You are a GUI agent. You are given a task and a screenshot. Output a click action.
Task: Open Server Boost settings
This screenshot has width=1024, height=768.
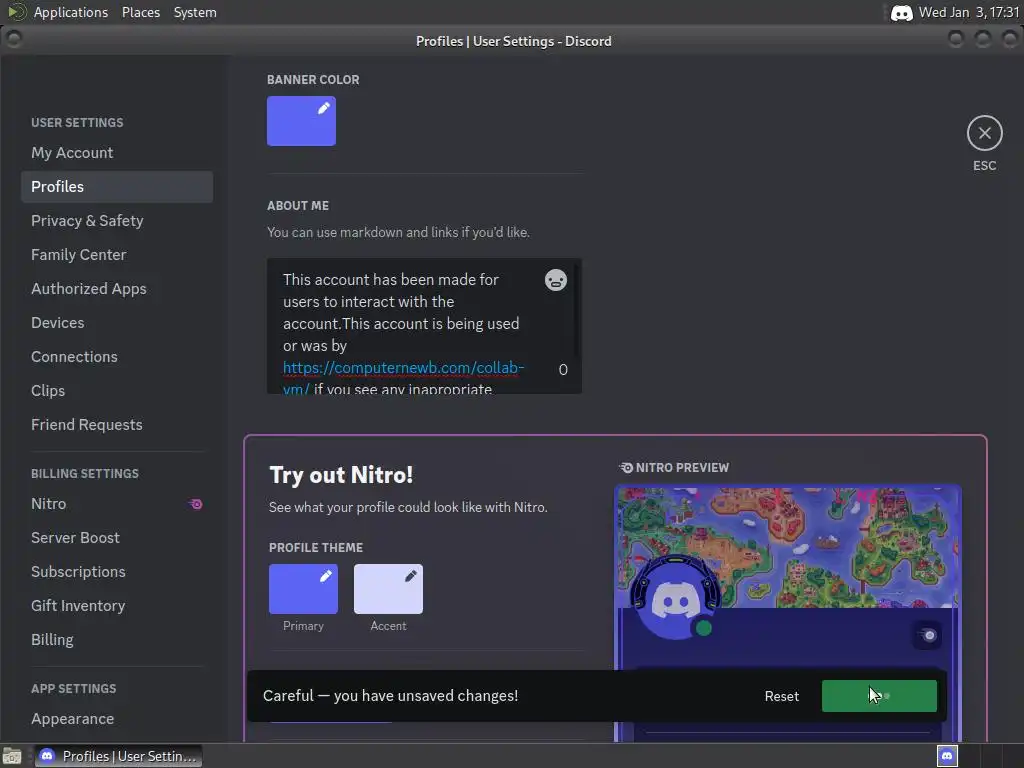tap(117, 537)
